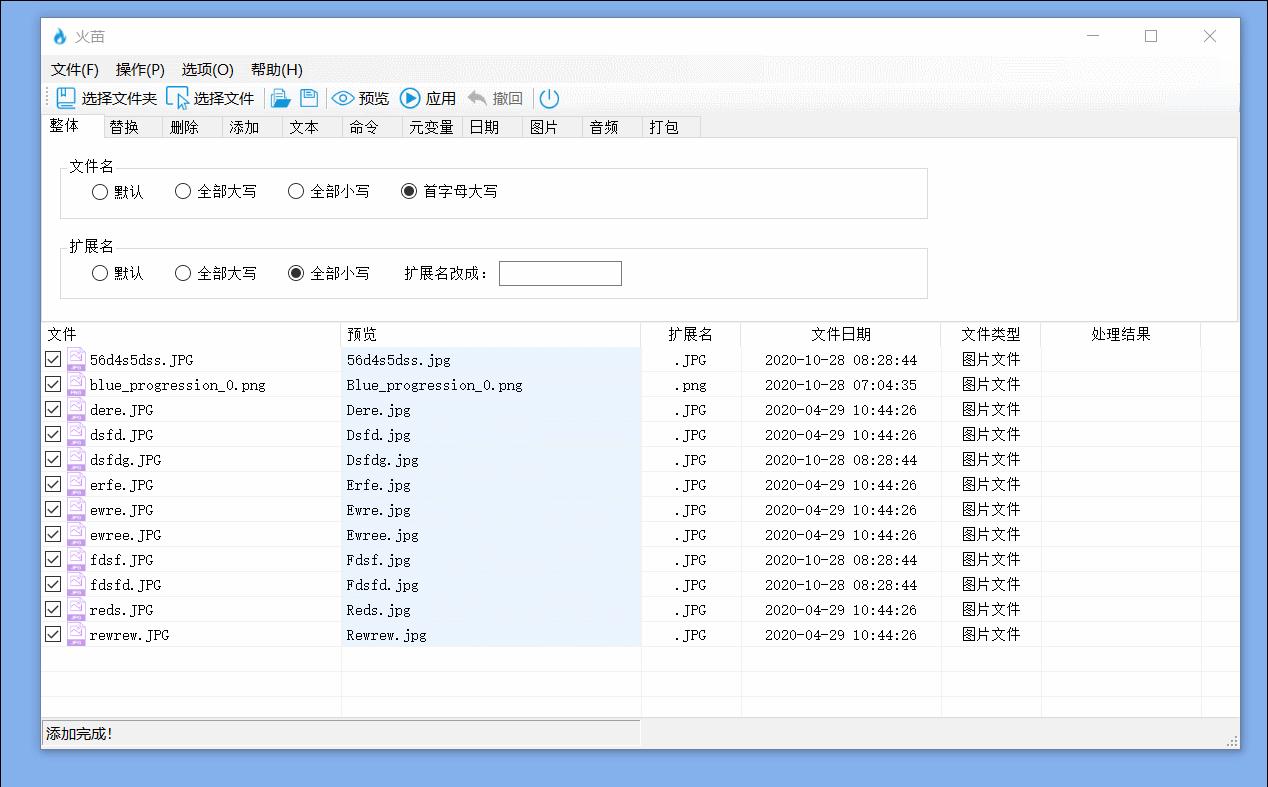Image resolution: width=1268 pixels, height=787 pixels.
Task: Select the 选择文件夹 folder-picker icon
Action: click(x=65, y=97)
